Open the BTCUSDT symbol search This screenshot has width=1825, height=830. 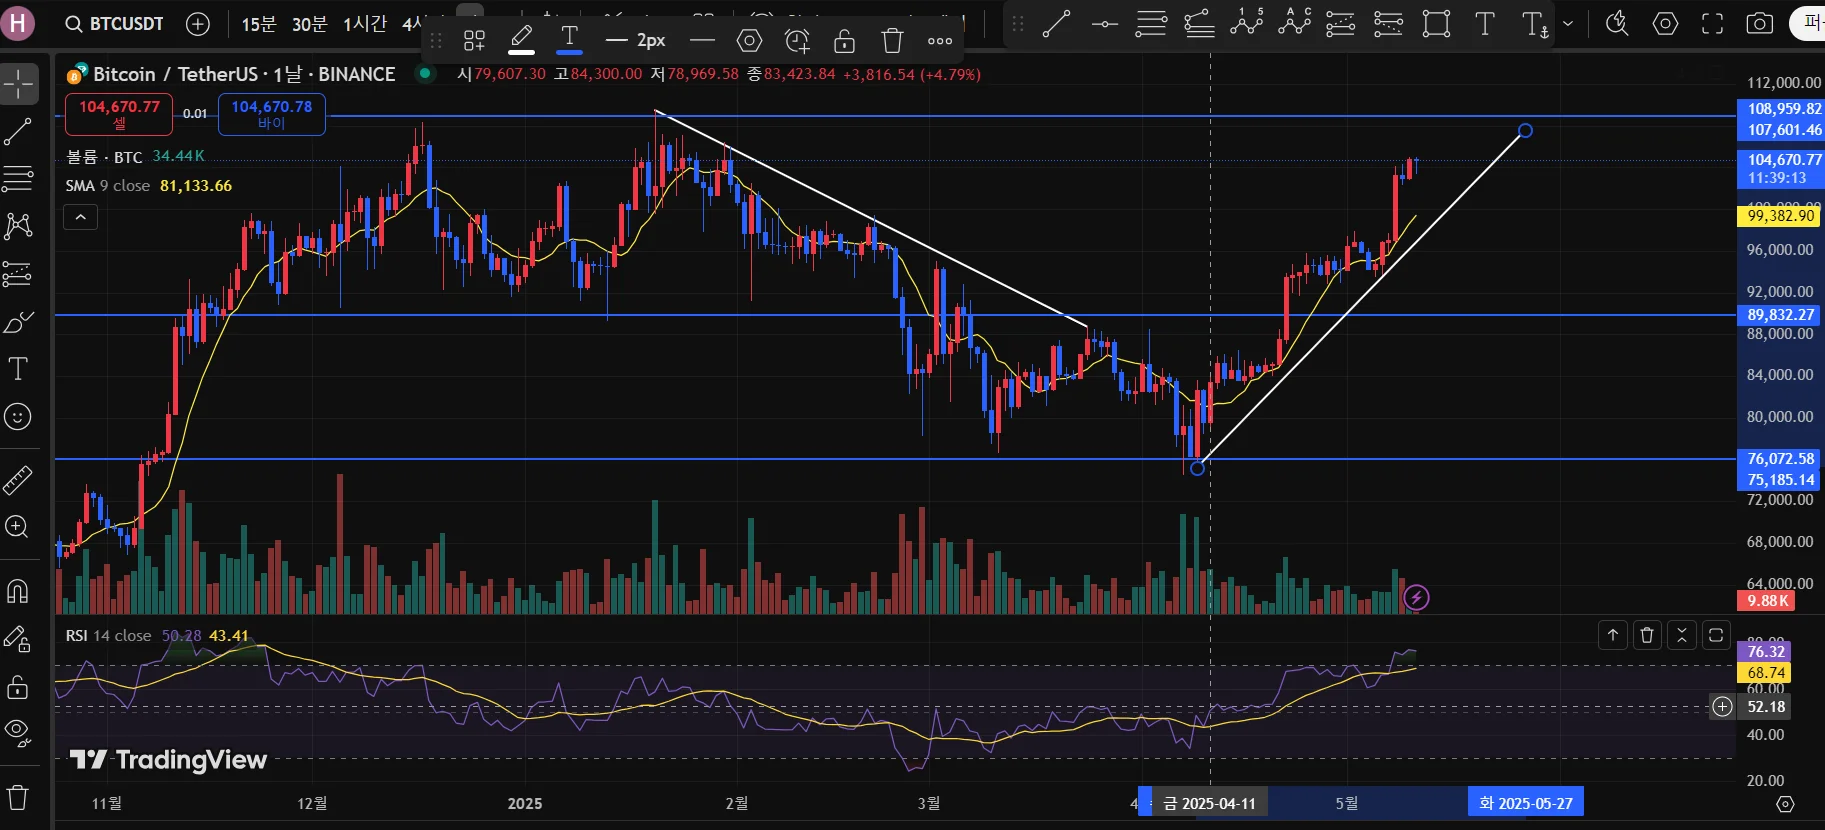pos(115,24)
